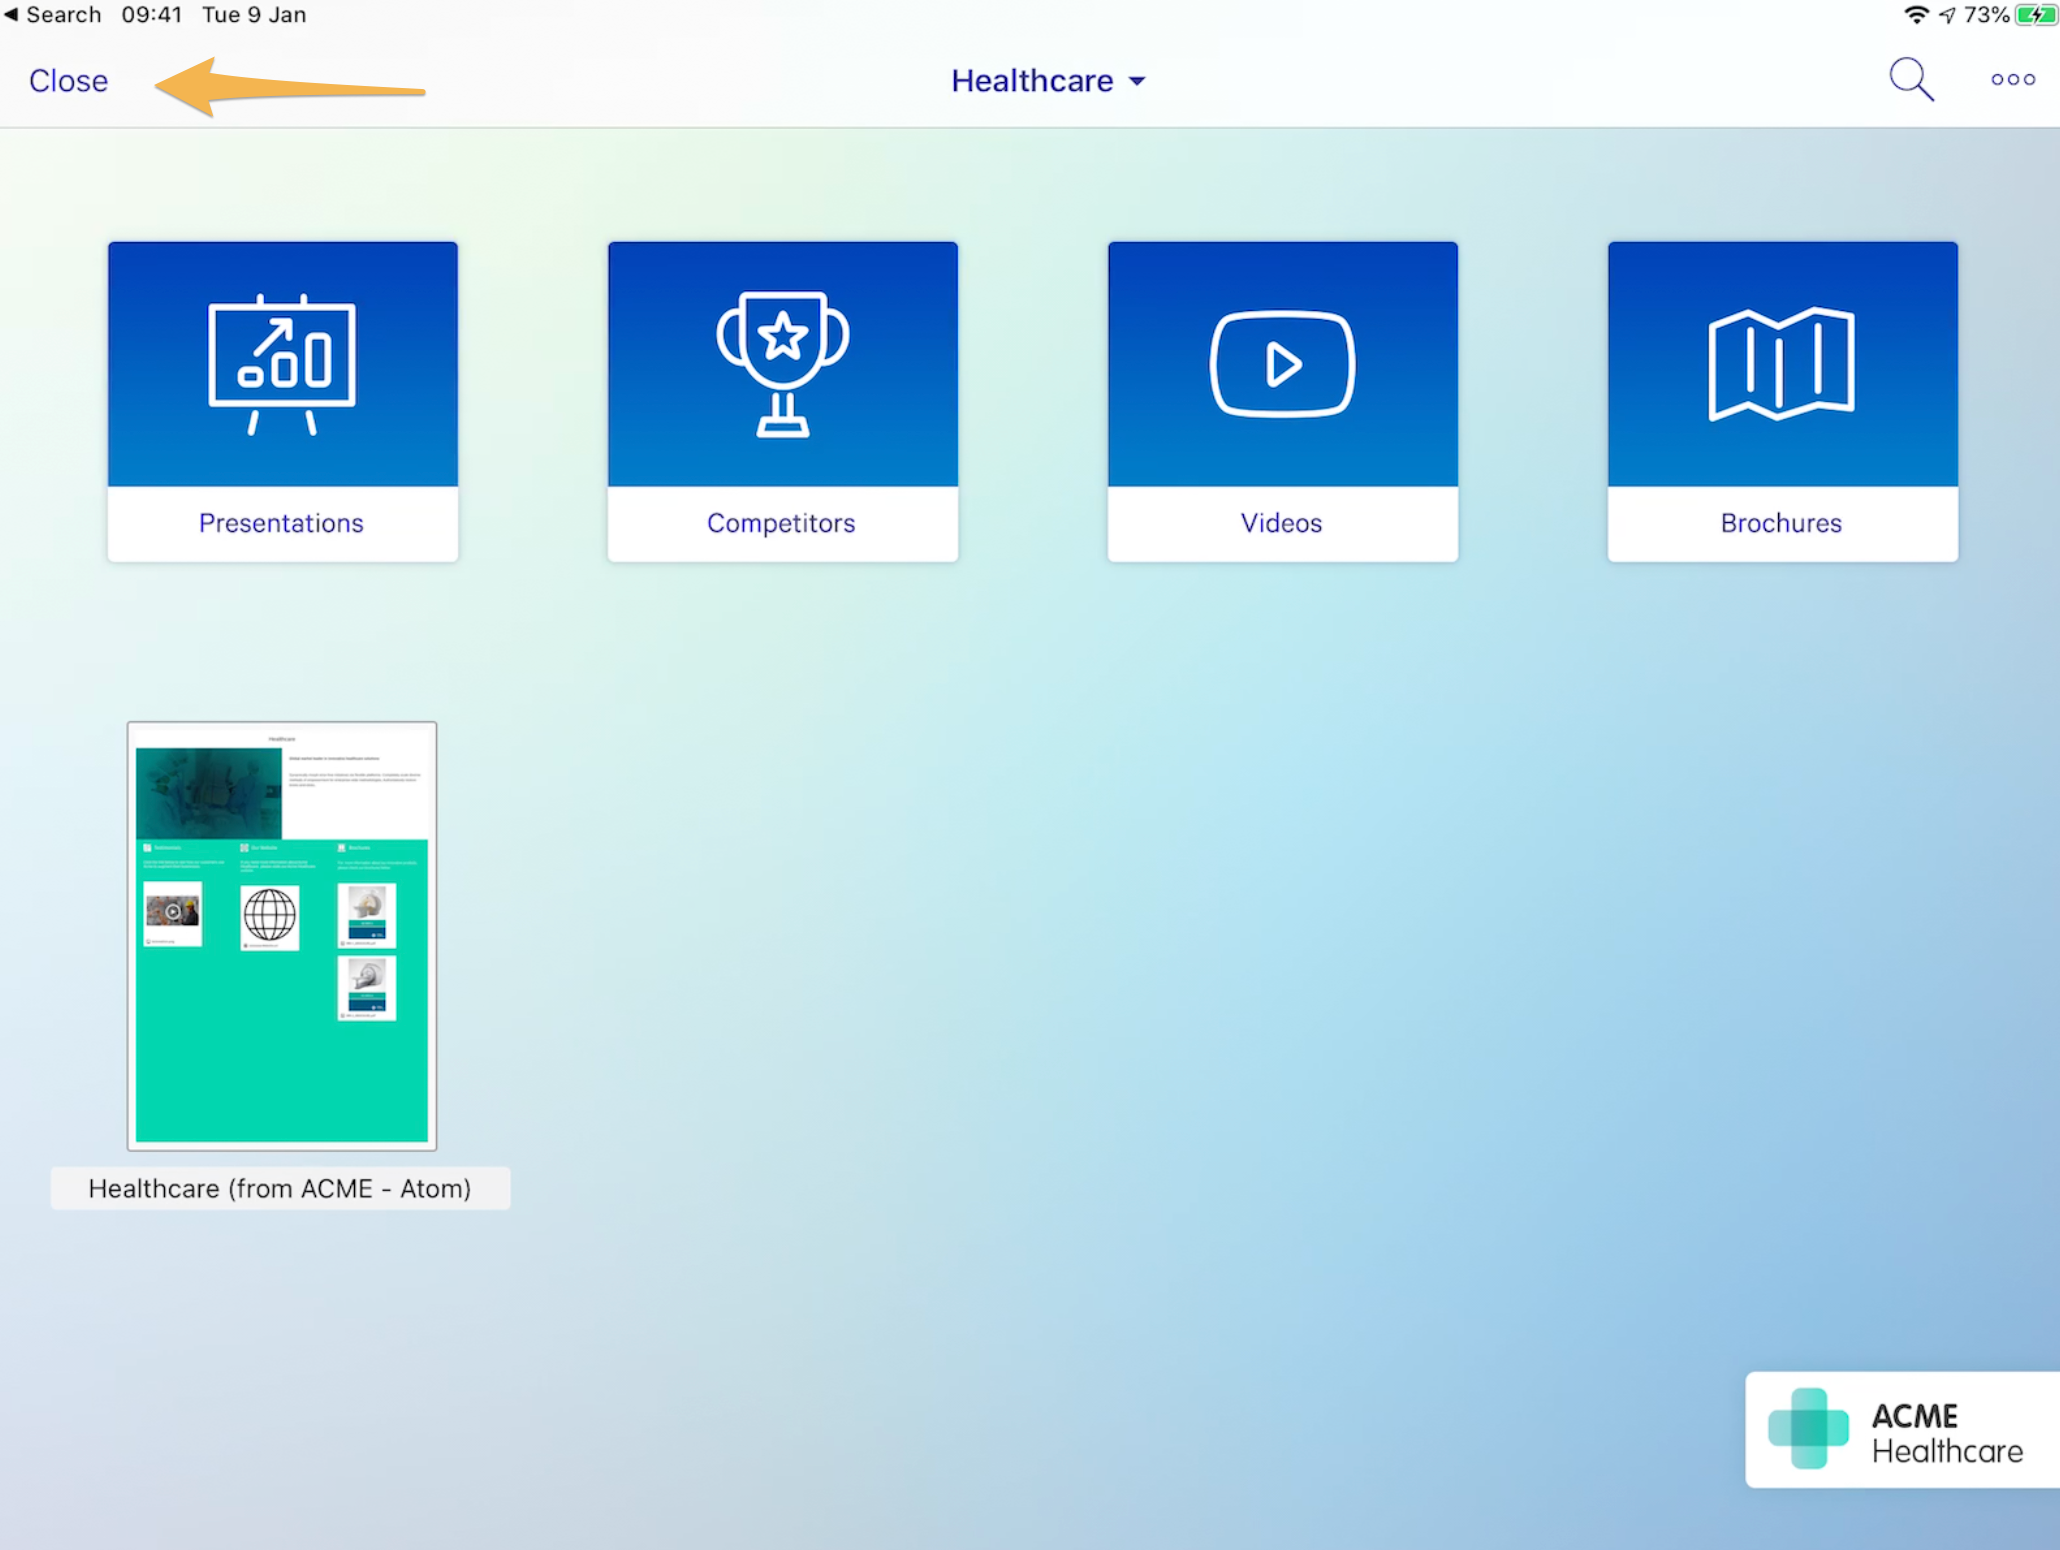
Task: Go back to Search app
Action: point(52,15)
